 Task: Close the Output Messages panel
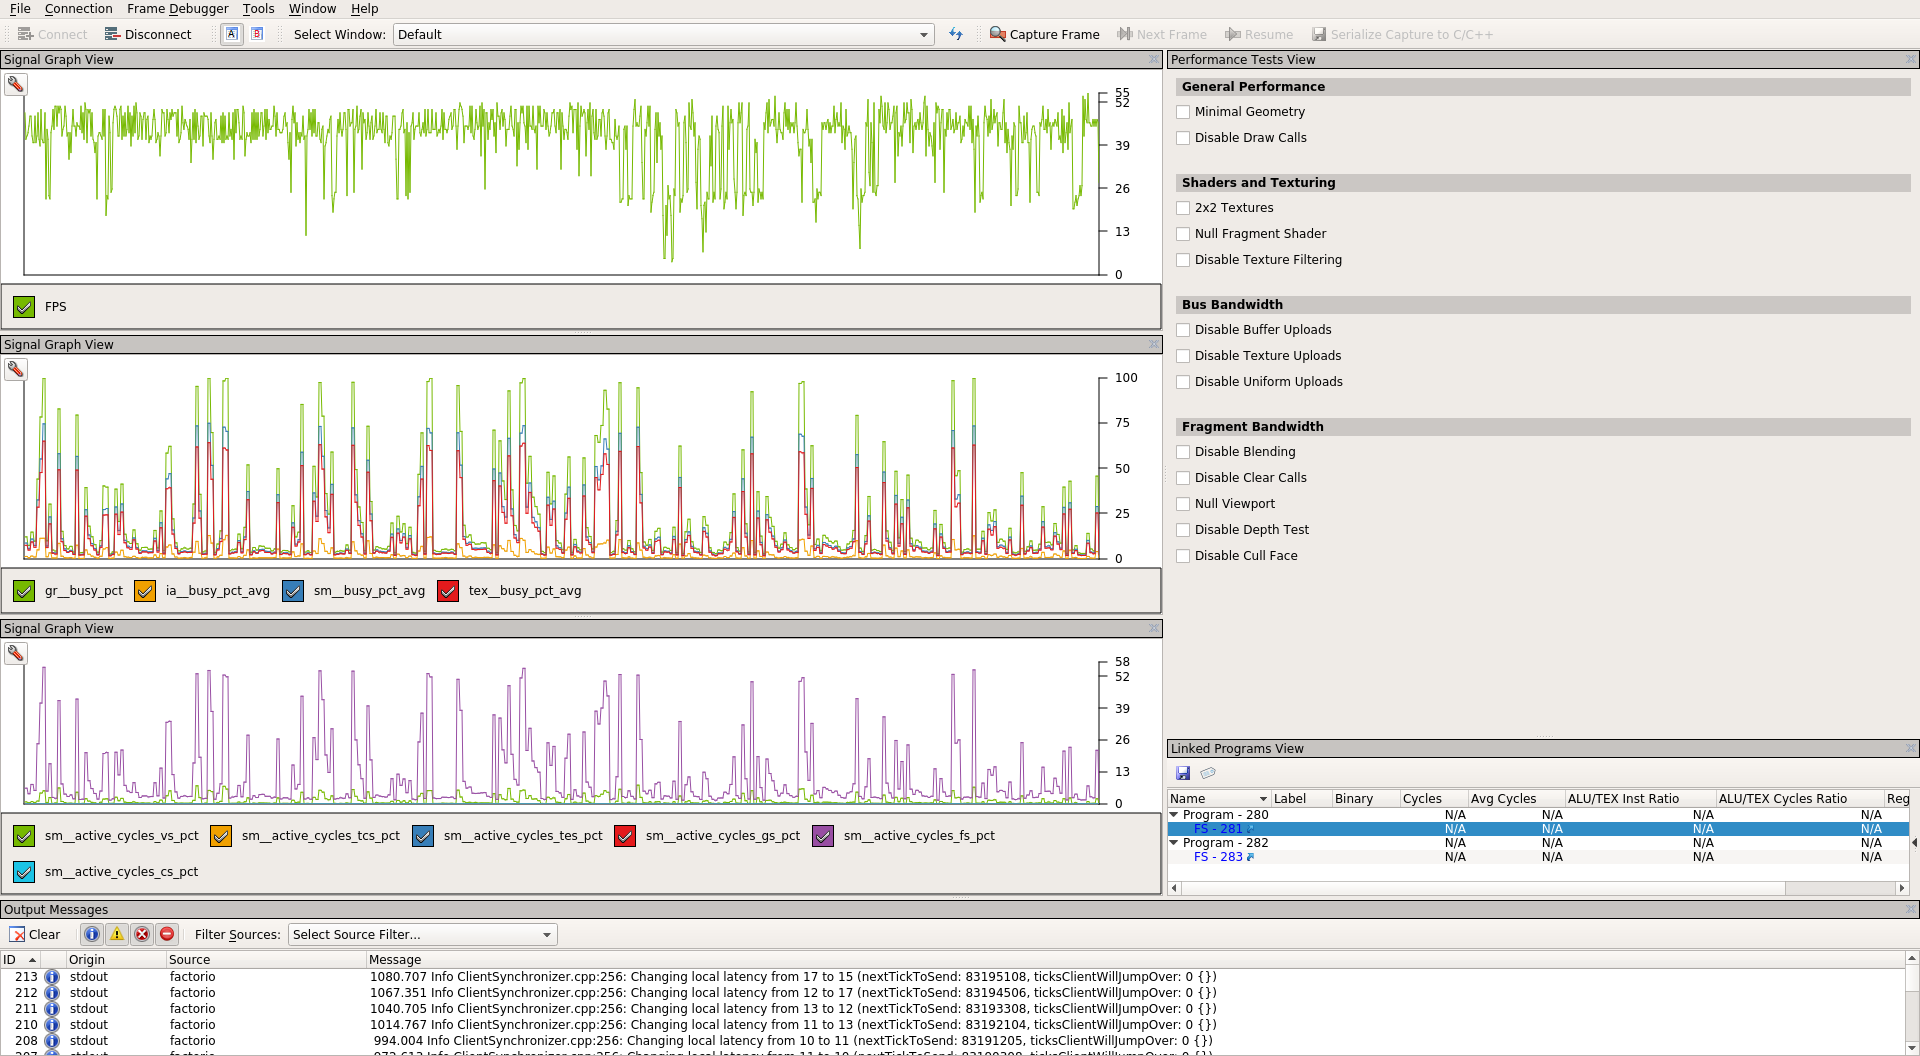1910,910
